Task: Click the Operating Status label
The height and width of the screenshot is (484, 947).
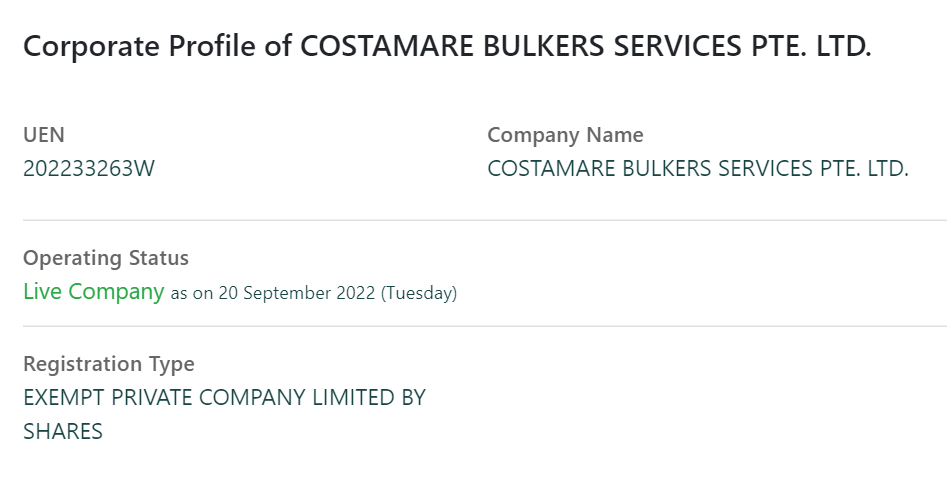Action: click(106, 258)
